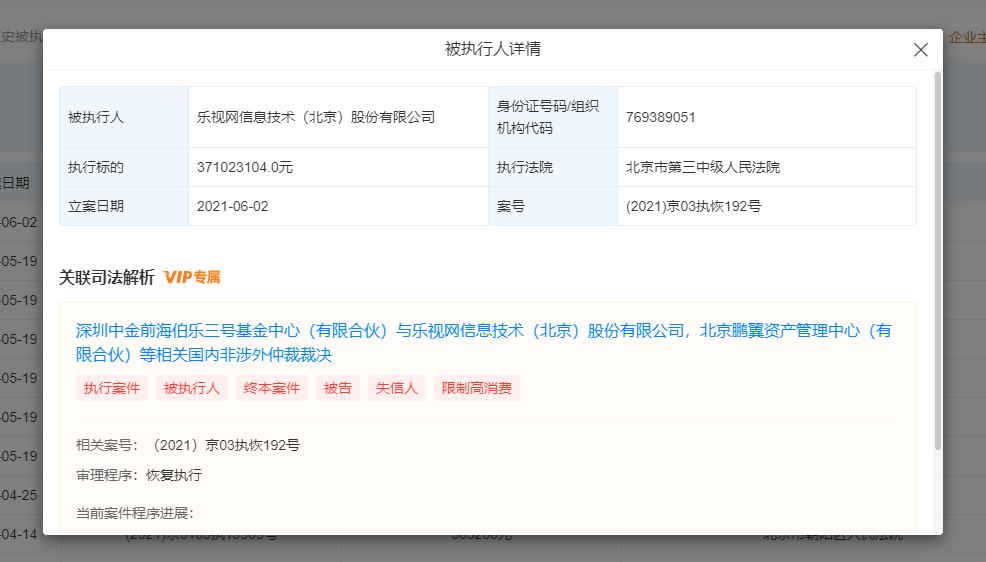Click the 身份证号码/组织机构代码 label cell

click(553, 118)
